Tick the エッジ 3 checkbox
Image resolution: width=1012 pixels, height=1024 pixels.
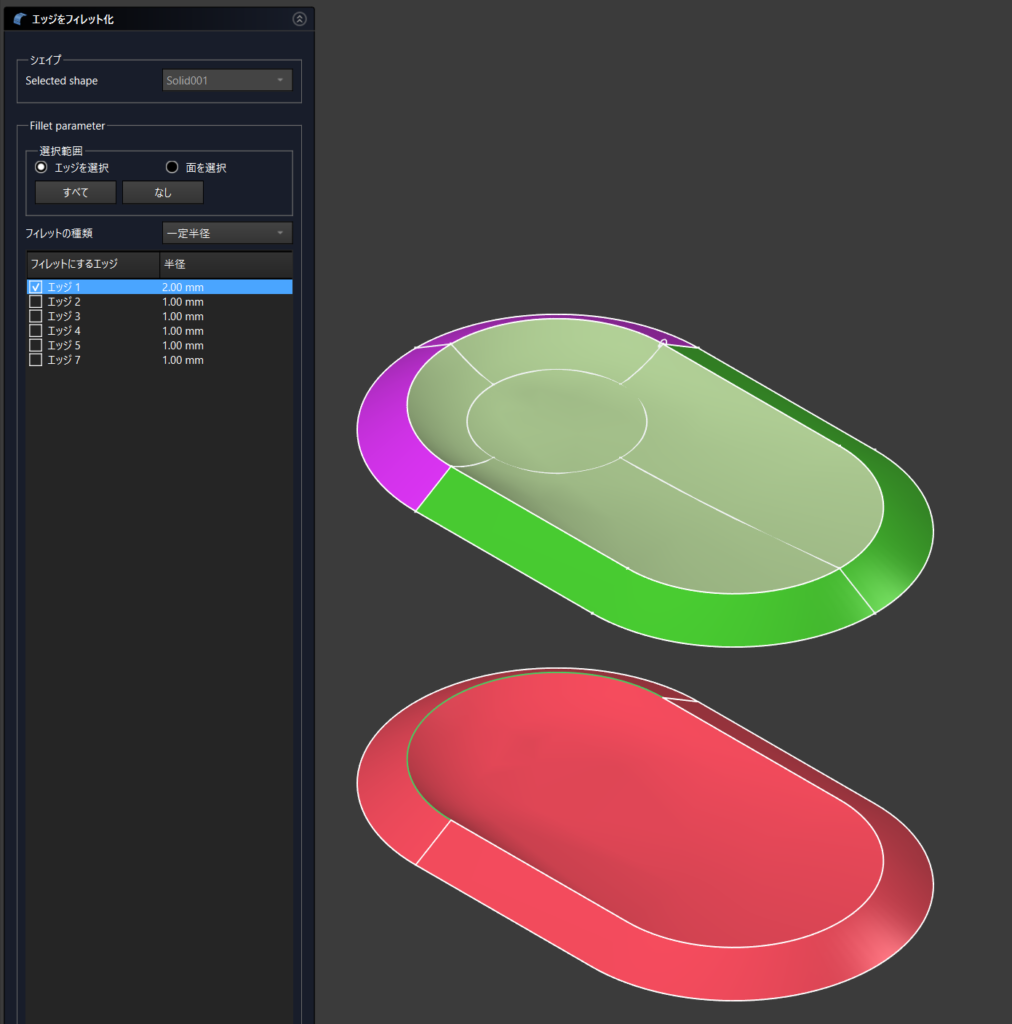point(36,316)
